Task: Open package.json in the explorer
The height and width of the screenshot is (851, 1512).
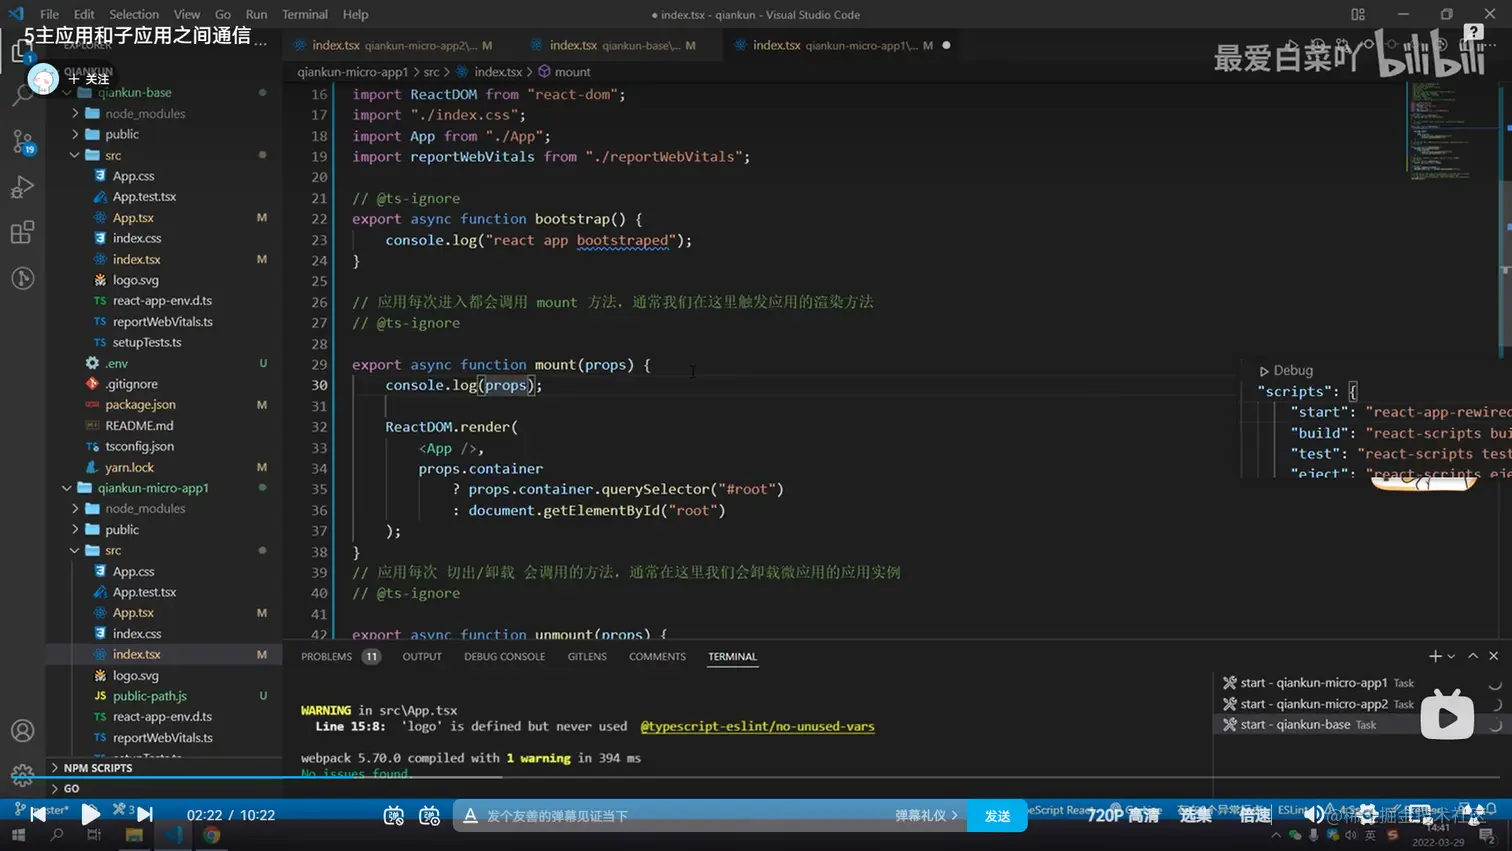Action: click(x=140, y=405)
